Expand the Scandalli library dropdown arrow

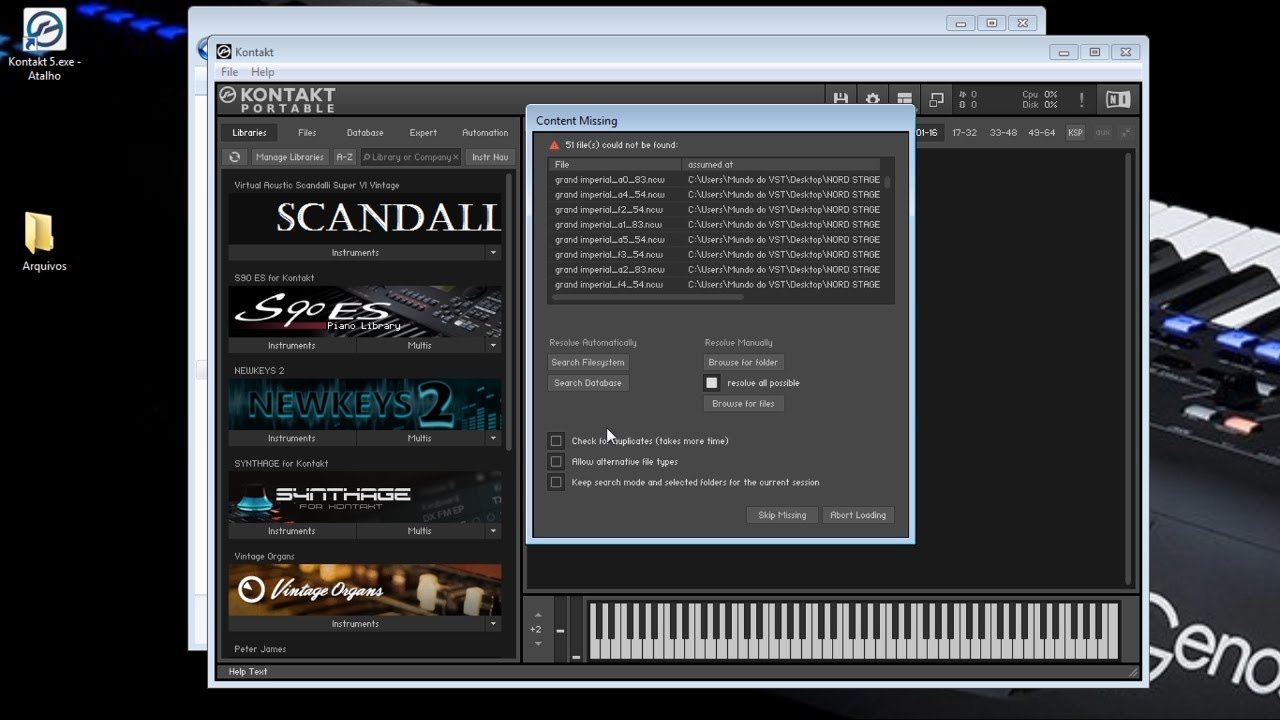(x=493, y=253)
